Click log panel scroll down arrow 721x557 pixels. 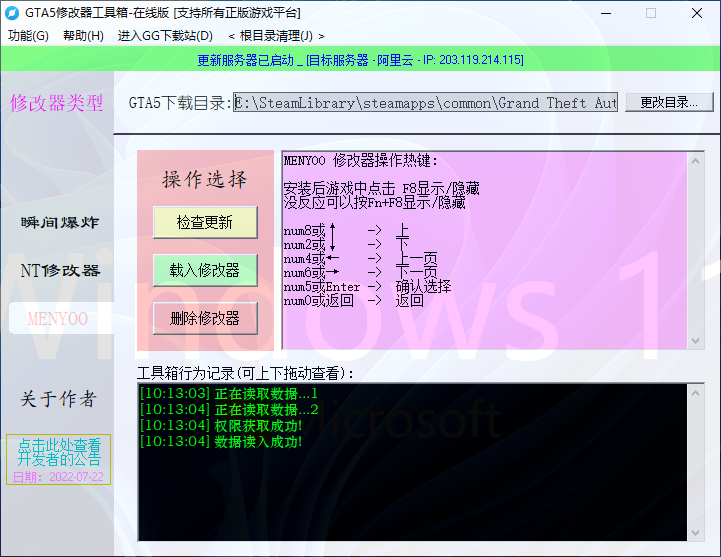click(695, 533)
